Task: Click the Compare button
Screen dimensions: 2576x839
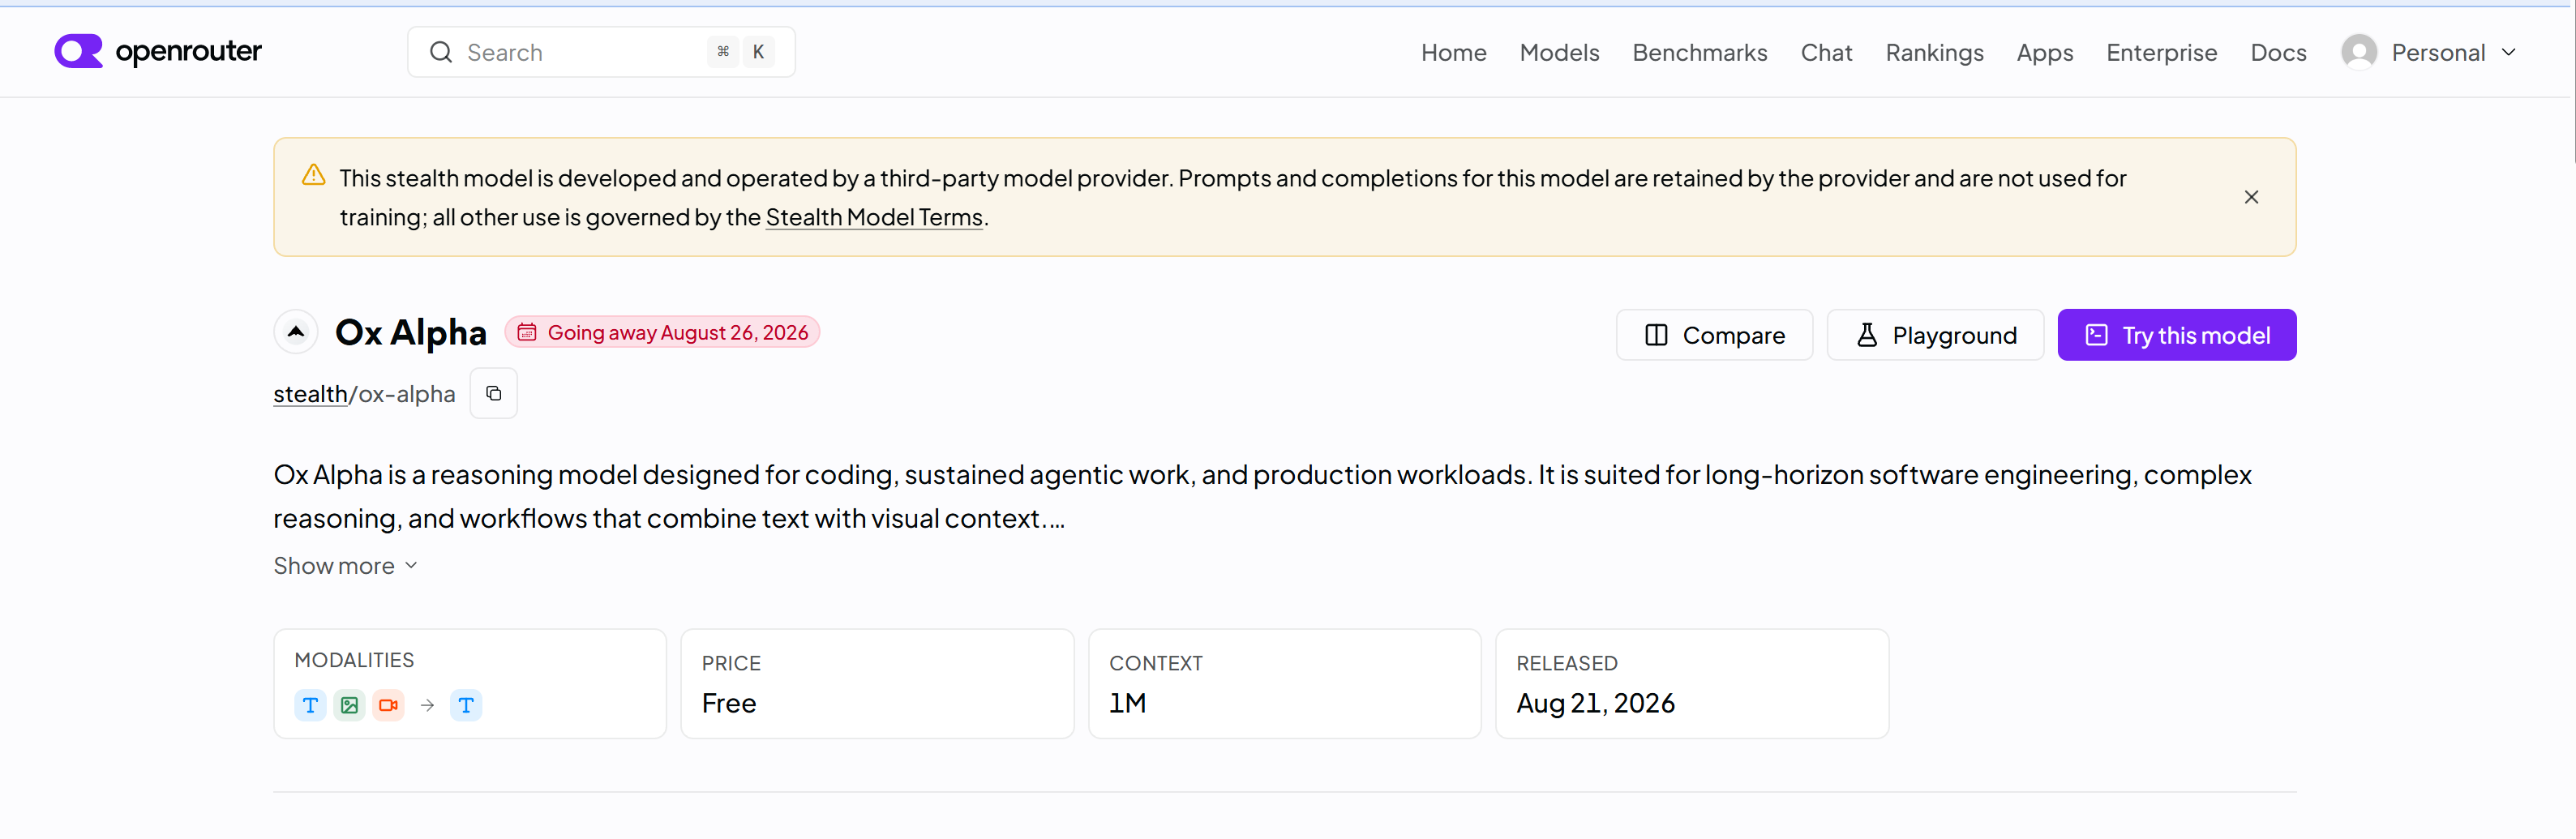Action: (x=1714, y=335)
